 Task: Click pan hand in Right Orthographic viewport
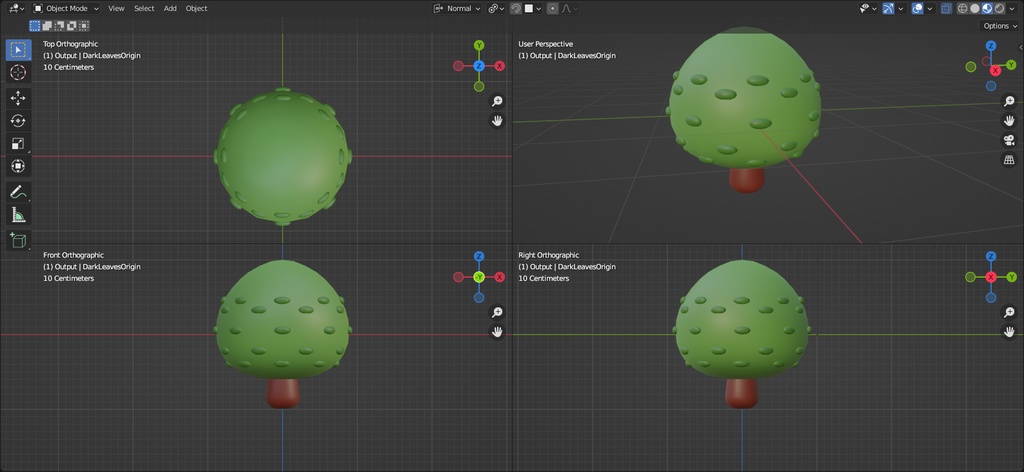coord(1009,332)
